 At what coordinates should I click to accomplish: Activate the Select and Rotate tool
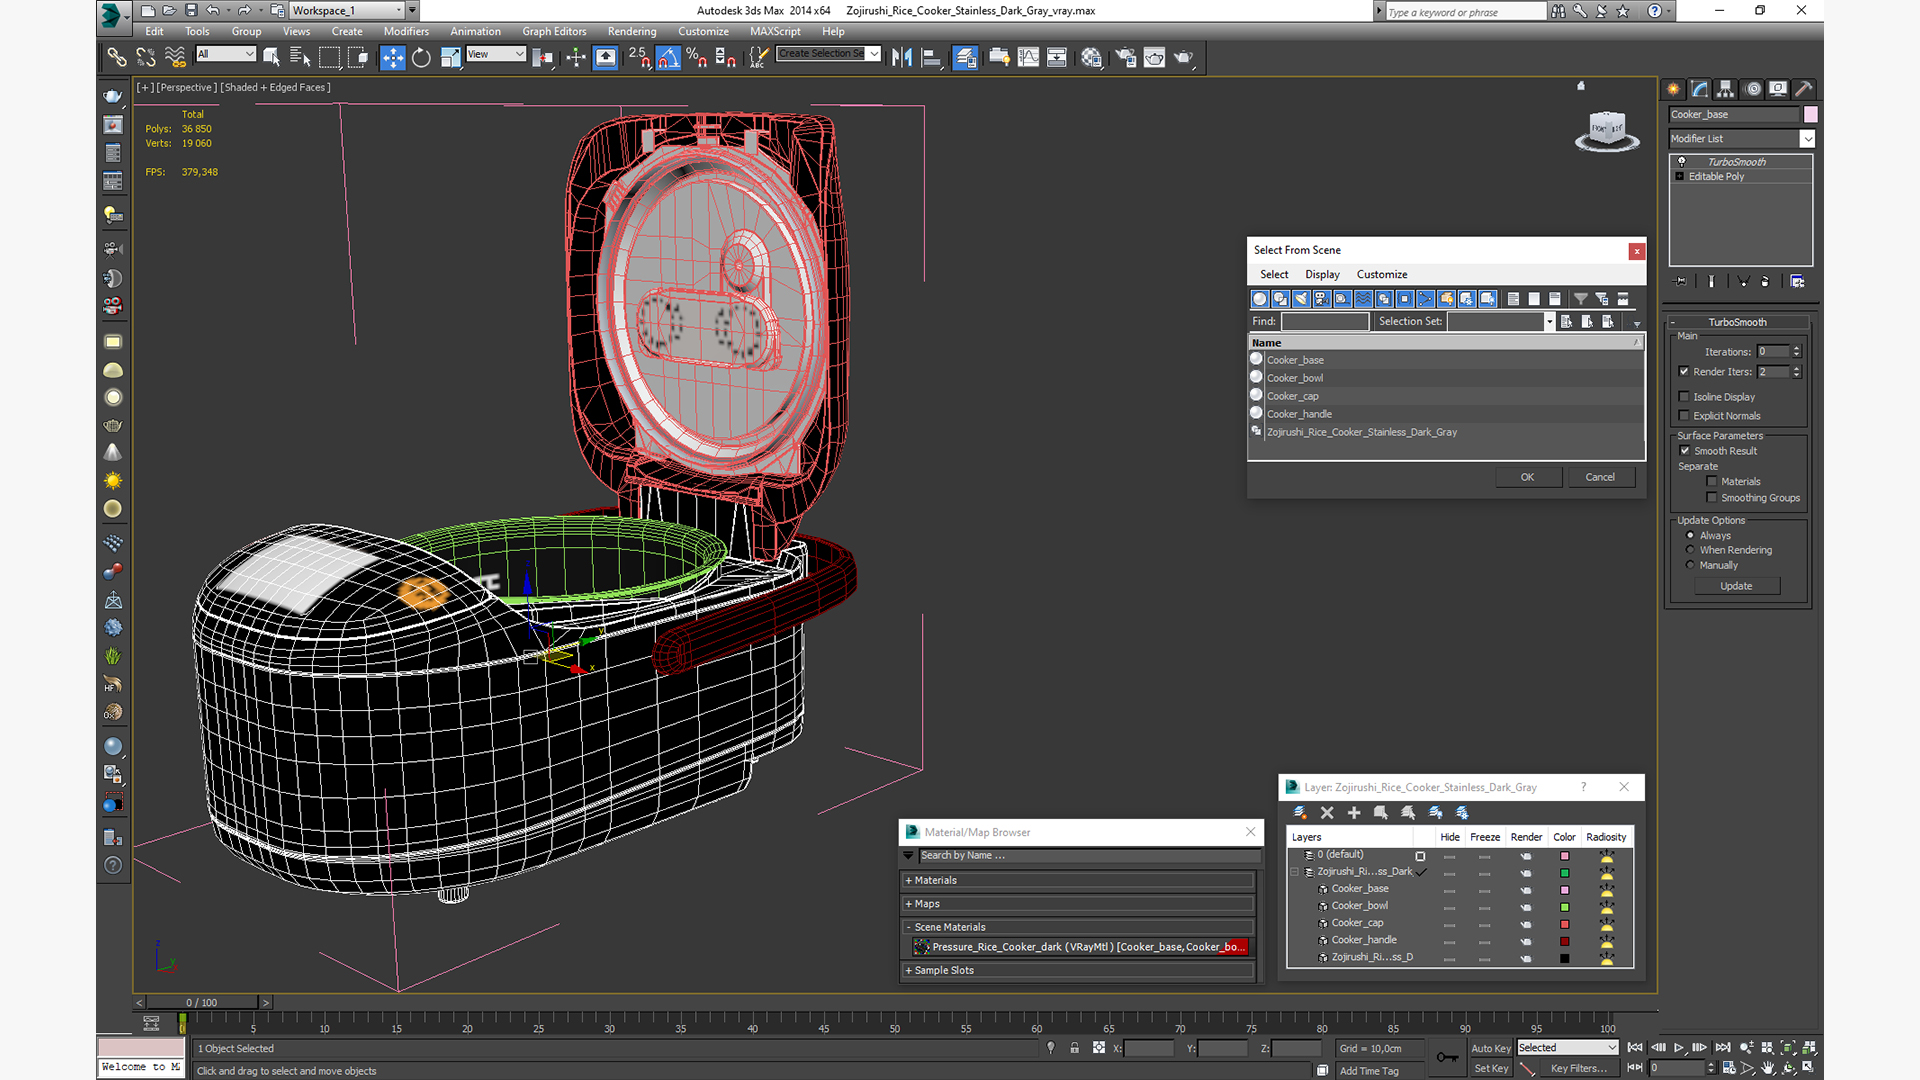[421, 58]
